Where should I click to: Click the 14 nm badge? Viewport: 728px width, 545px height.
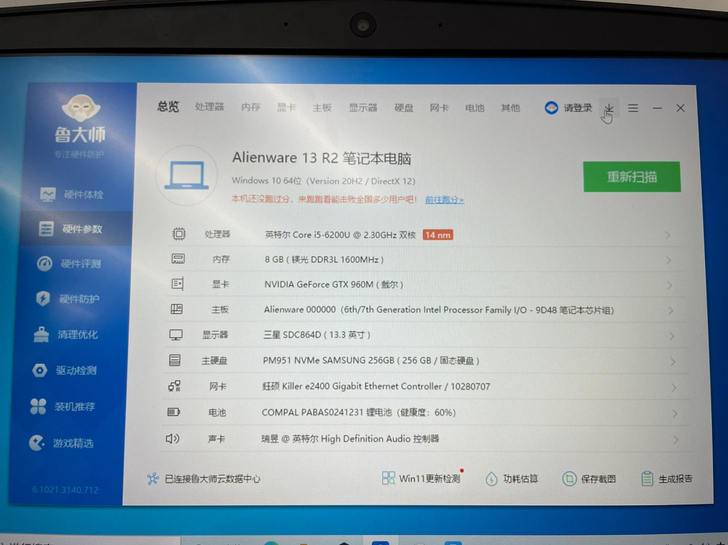click(x=438, y=235)
